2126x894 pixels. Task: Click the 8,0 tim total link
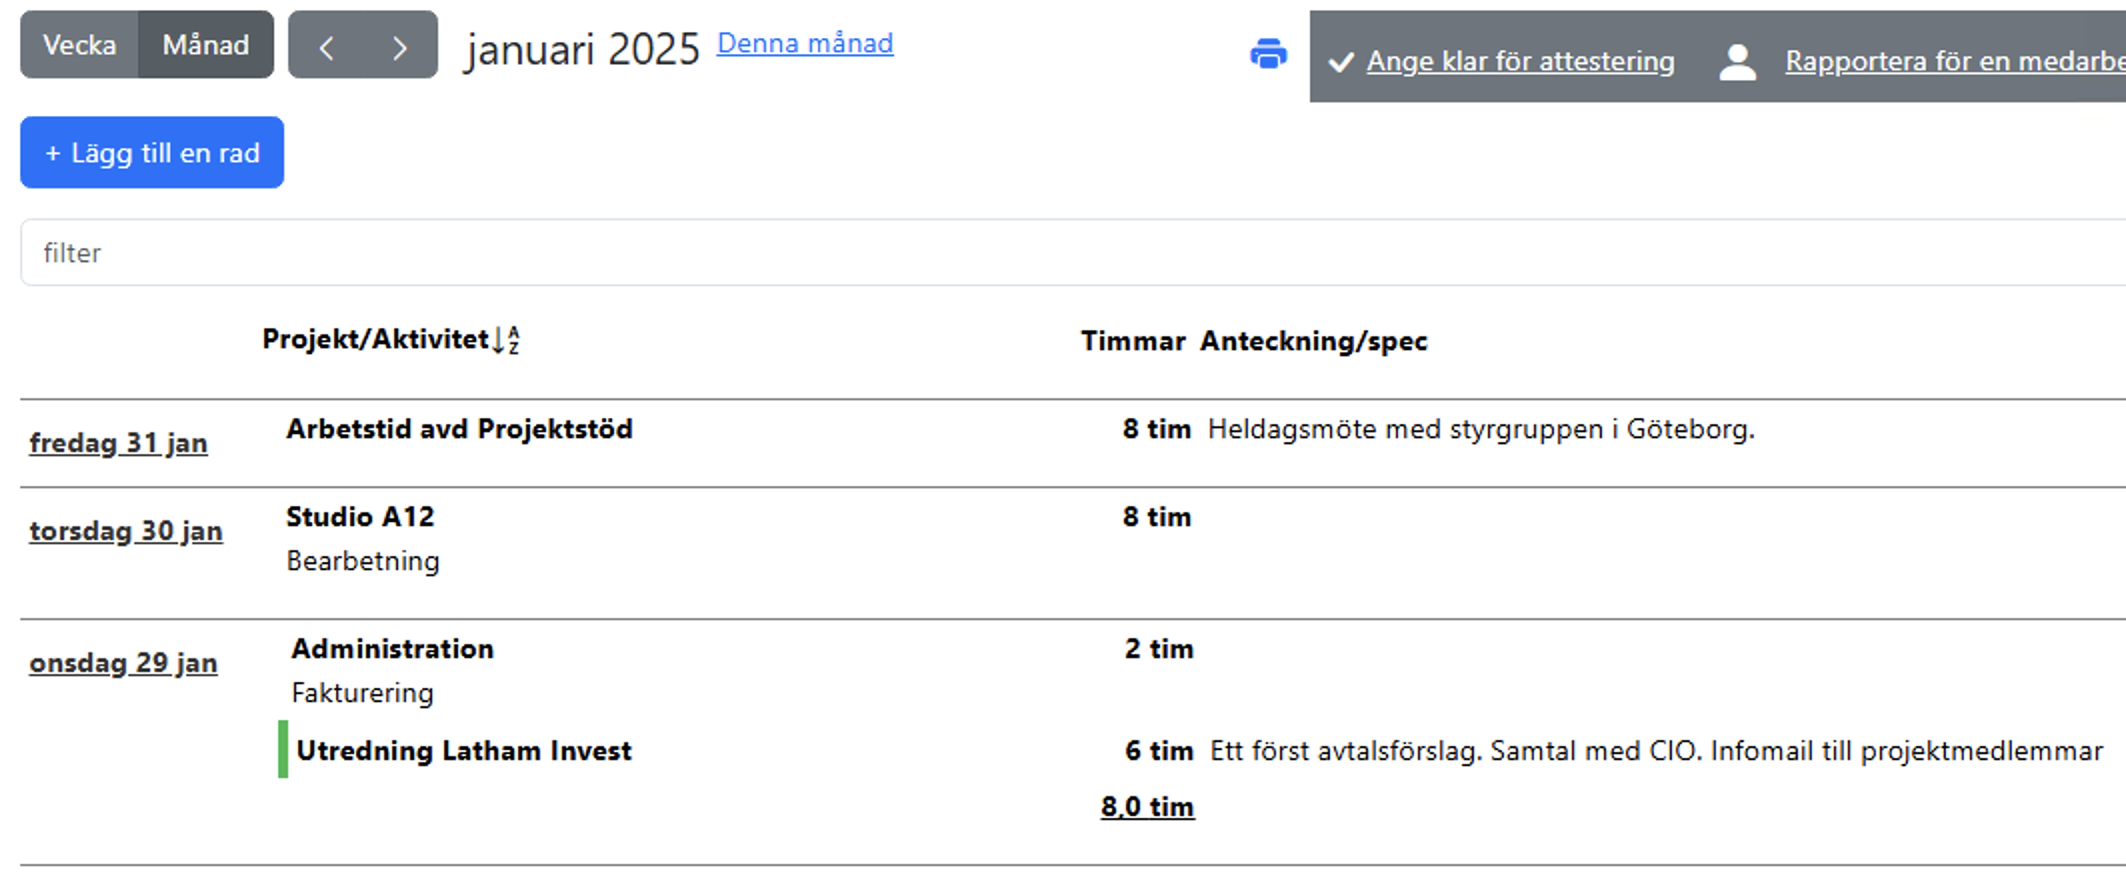pyautogui.click(x=1147, y=807)
